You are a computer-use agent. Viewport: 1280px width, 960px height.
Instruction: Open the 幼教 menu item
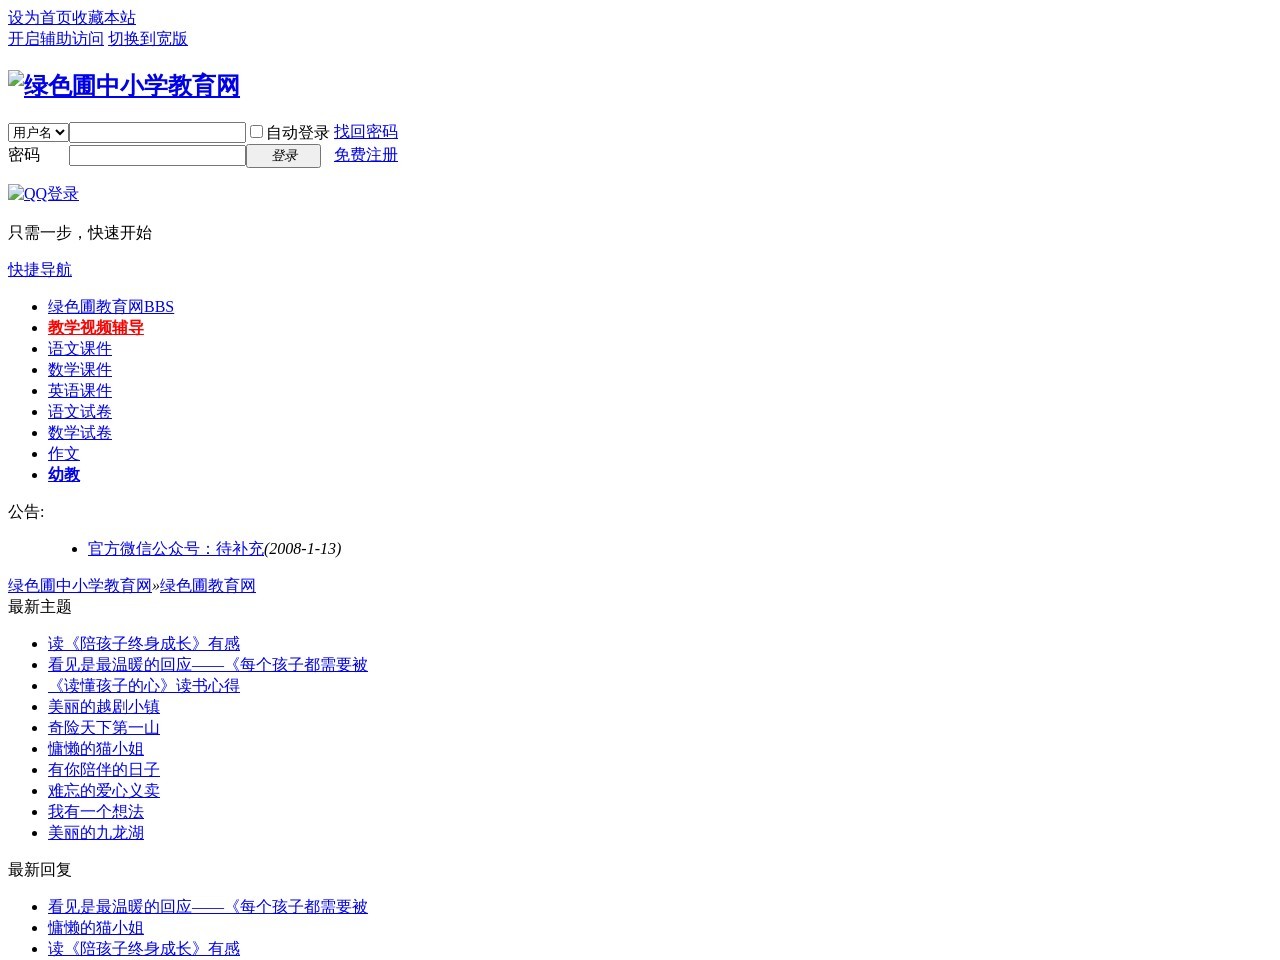point(64,475)
